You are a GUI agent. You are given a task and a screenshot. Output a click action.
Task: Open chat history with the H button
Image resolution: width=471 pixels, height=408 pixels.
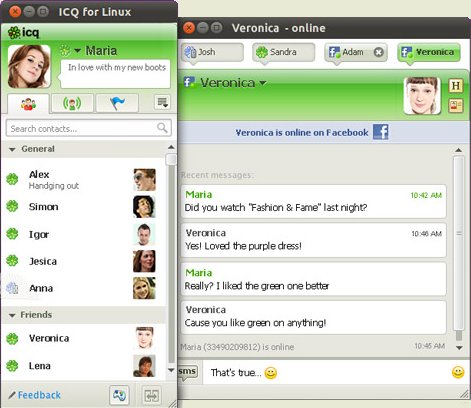456,86
